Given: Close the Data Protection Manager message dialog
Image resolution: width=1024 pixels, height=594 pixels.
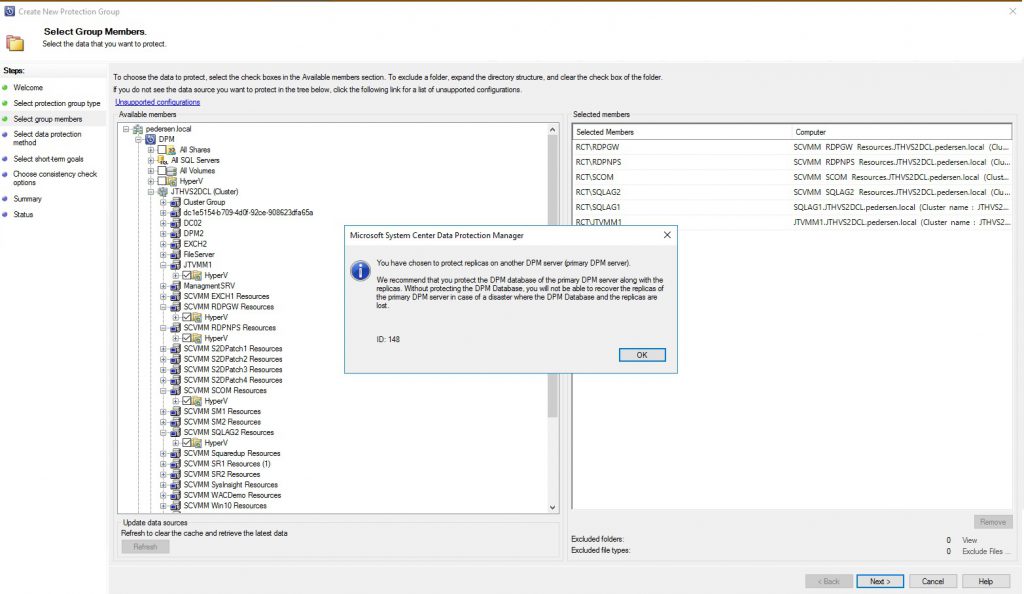Looking at the screenshot, I should pyautogui.click(x=667, y=235).
